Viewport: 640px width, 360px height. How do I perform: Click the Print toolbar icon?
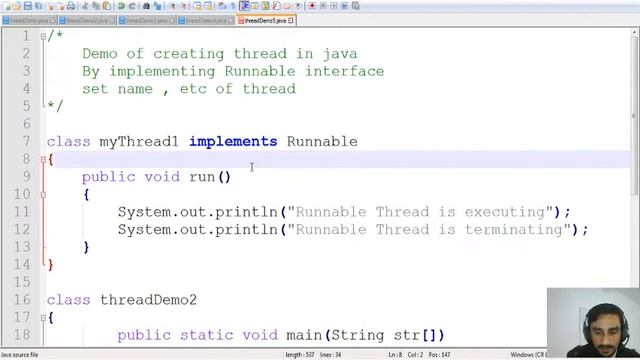click(x=71, y=6)
